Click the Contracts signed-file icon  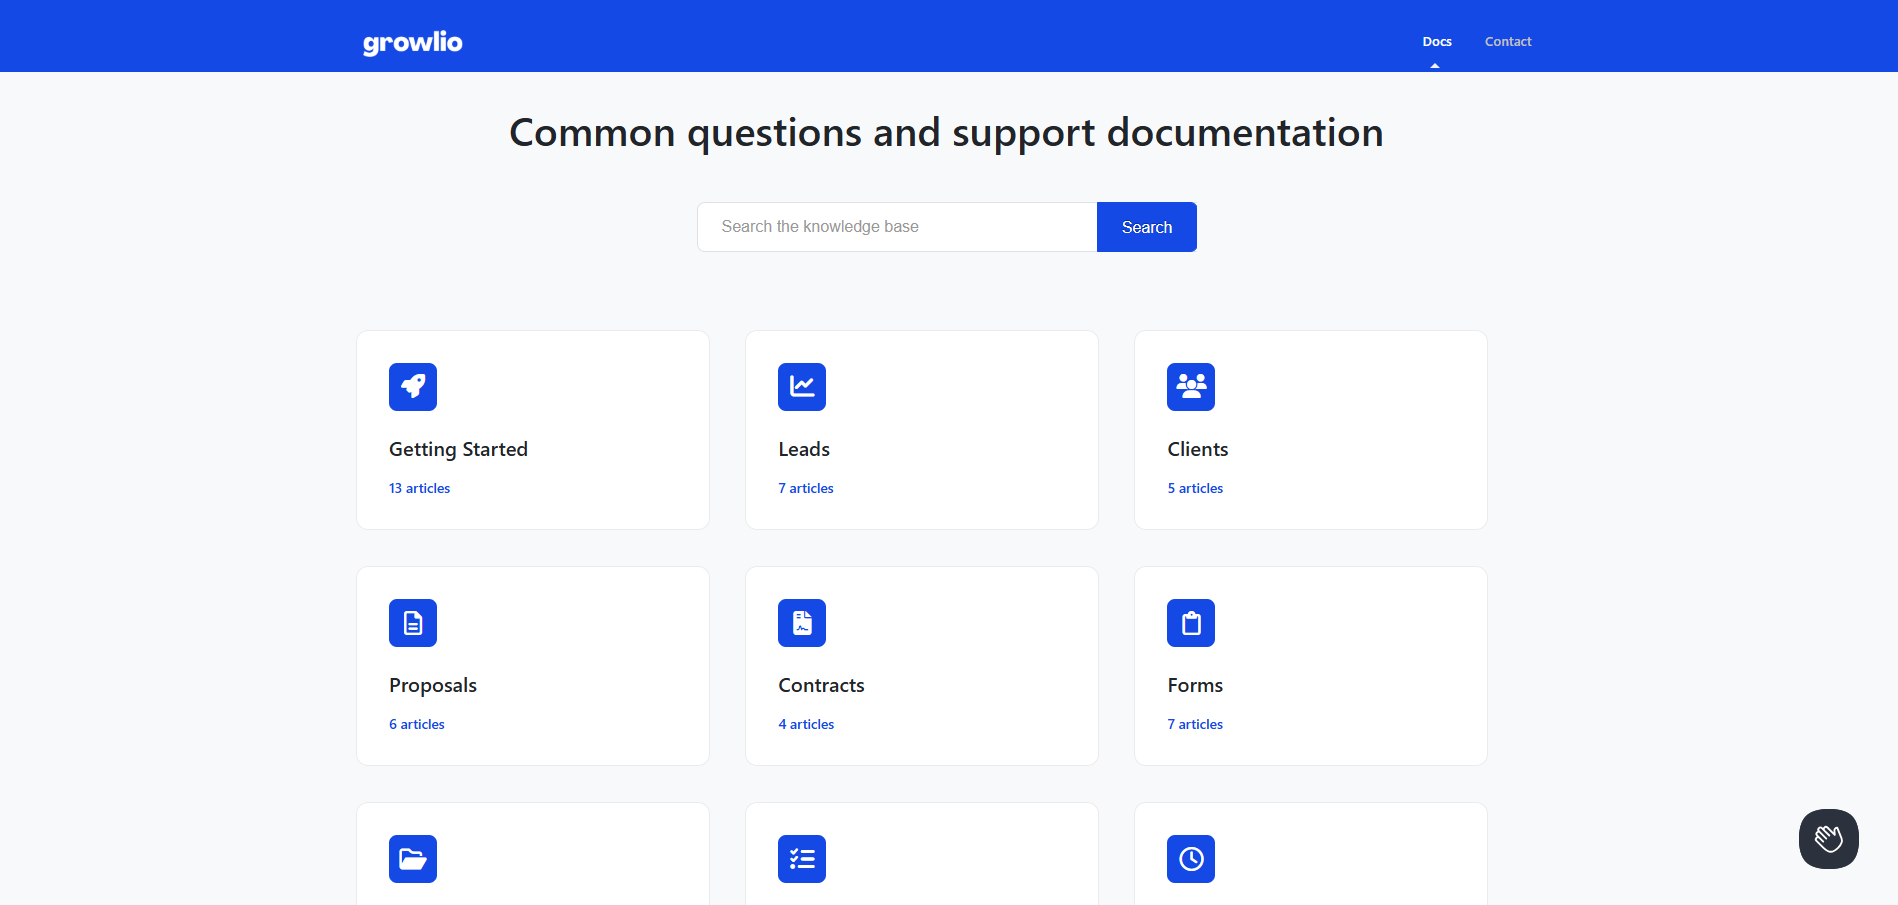802,623
